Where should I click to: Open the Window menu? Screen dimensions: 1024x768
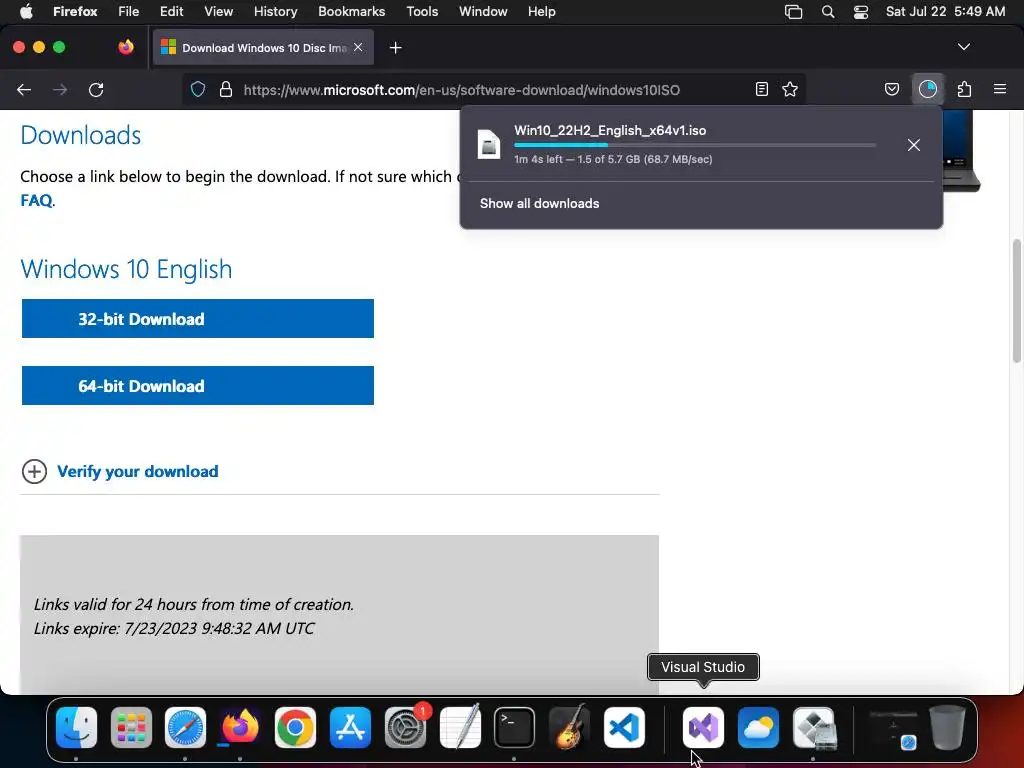483,12
